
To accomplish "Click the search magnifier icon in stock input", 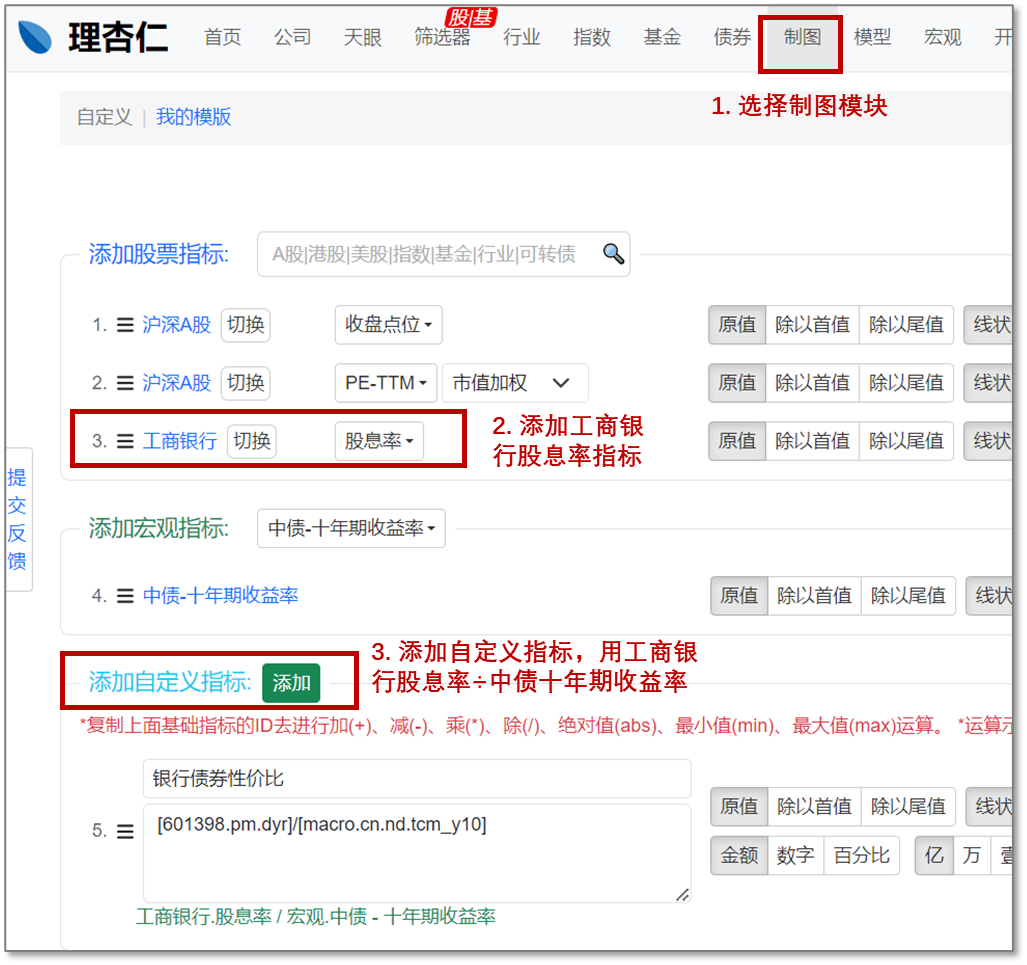I will [613, 254].
